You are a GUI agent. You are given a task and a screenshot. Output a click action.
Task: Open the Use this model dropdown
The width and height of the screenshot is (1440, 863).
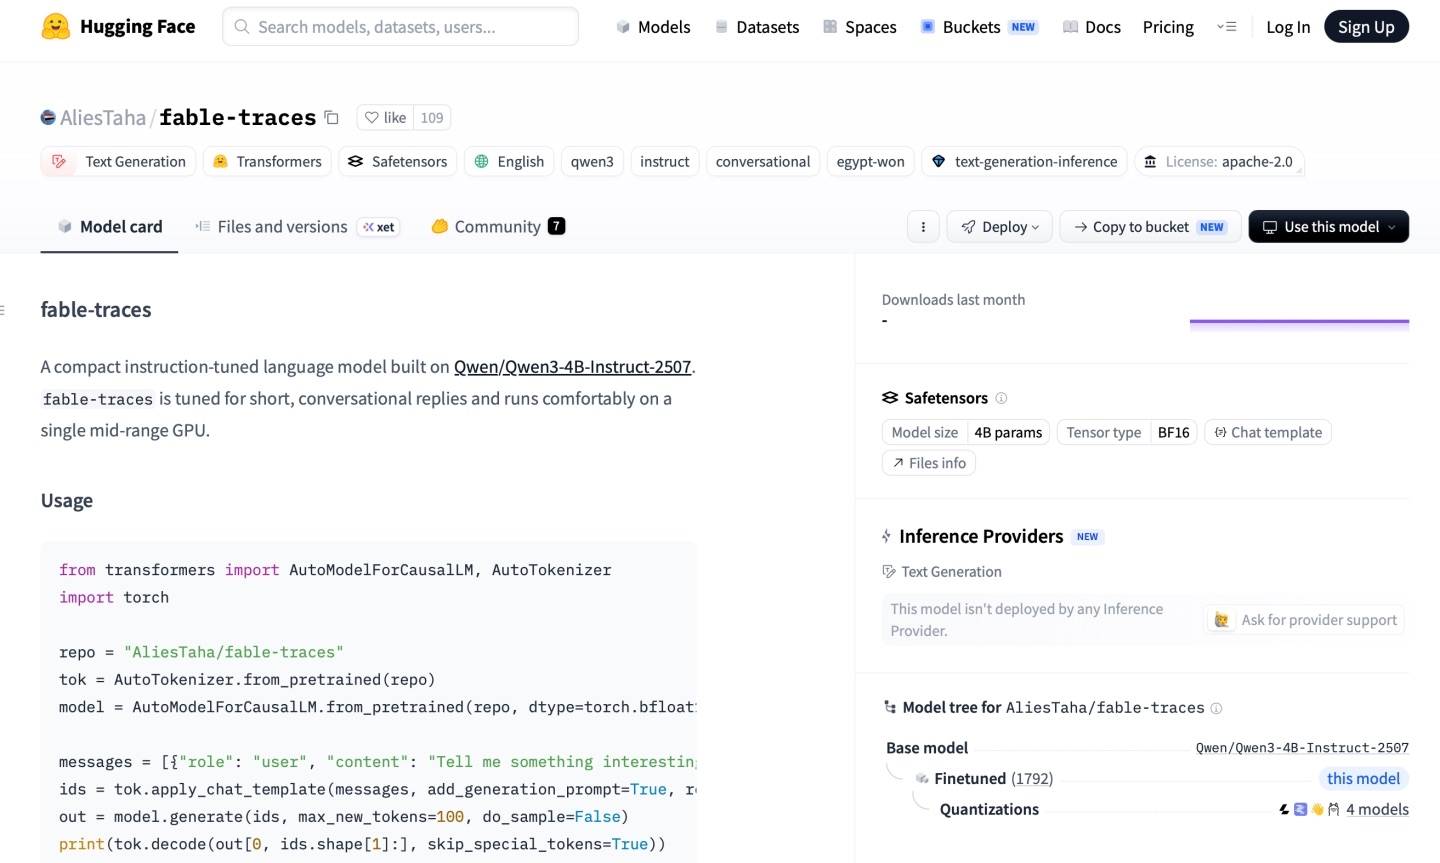click(x=1329, y=227)
